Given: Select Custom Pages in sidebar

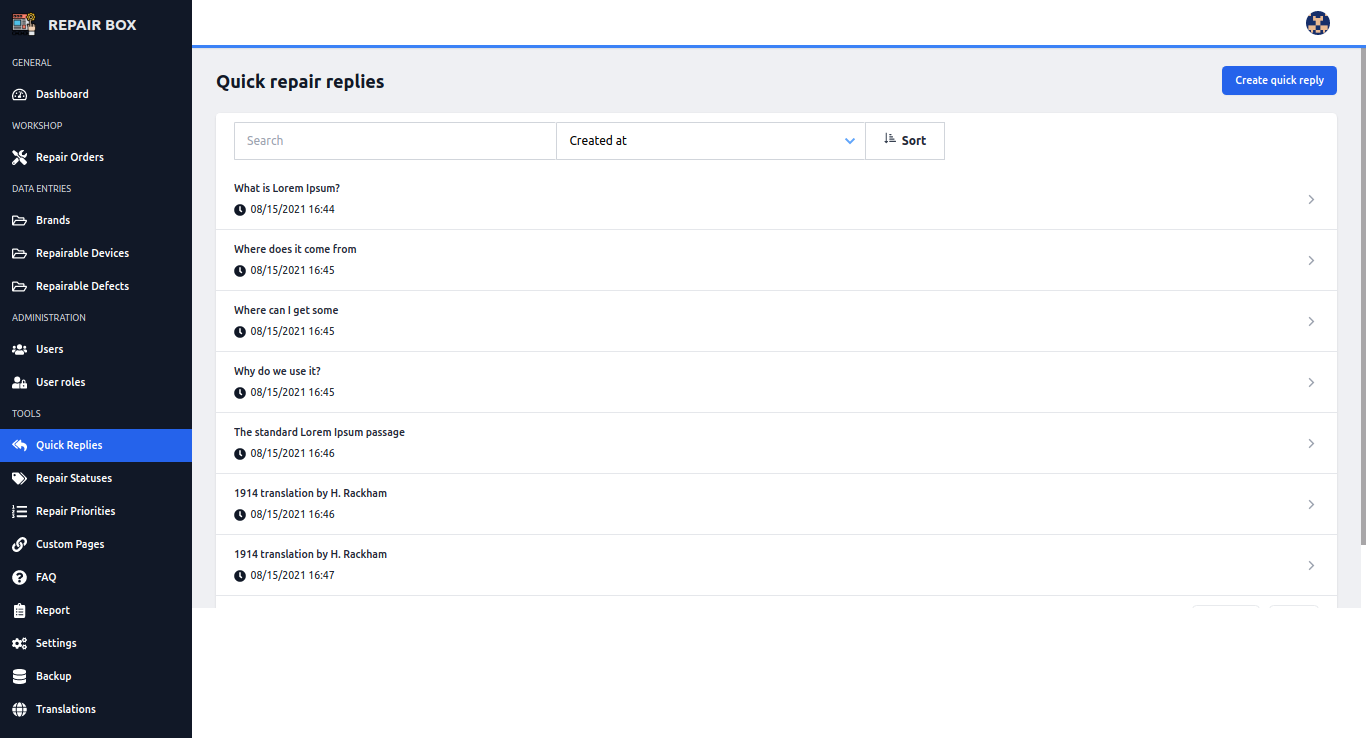Looking at the screenshot, I should coord(70,544).
